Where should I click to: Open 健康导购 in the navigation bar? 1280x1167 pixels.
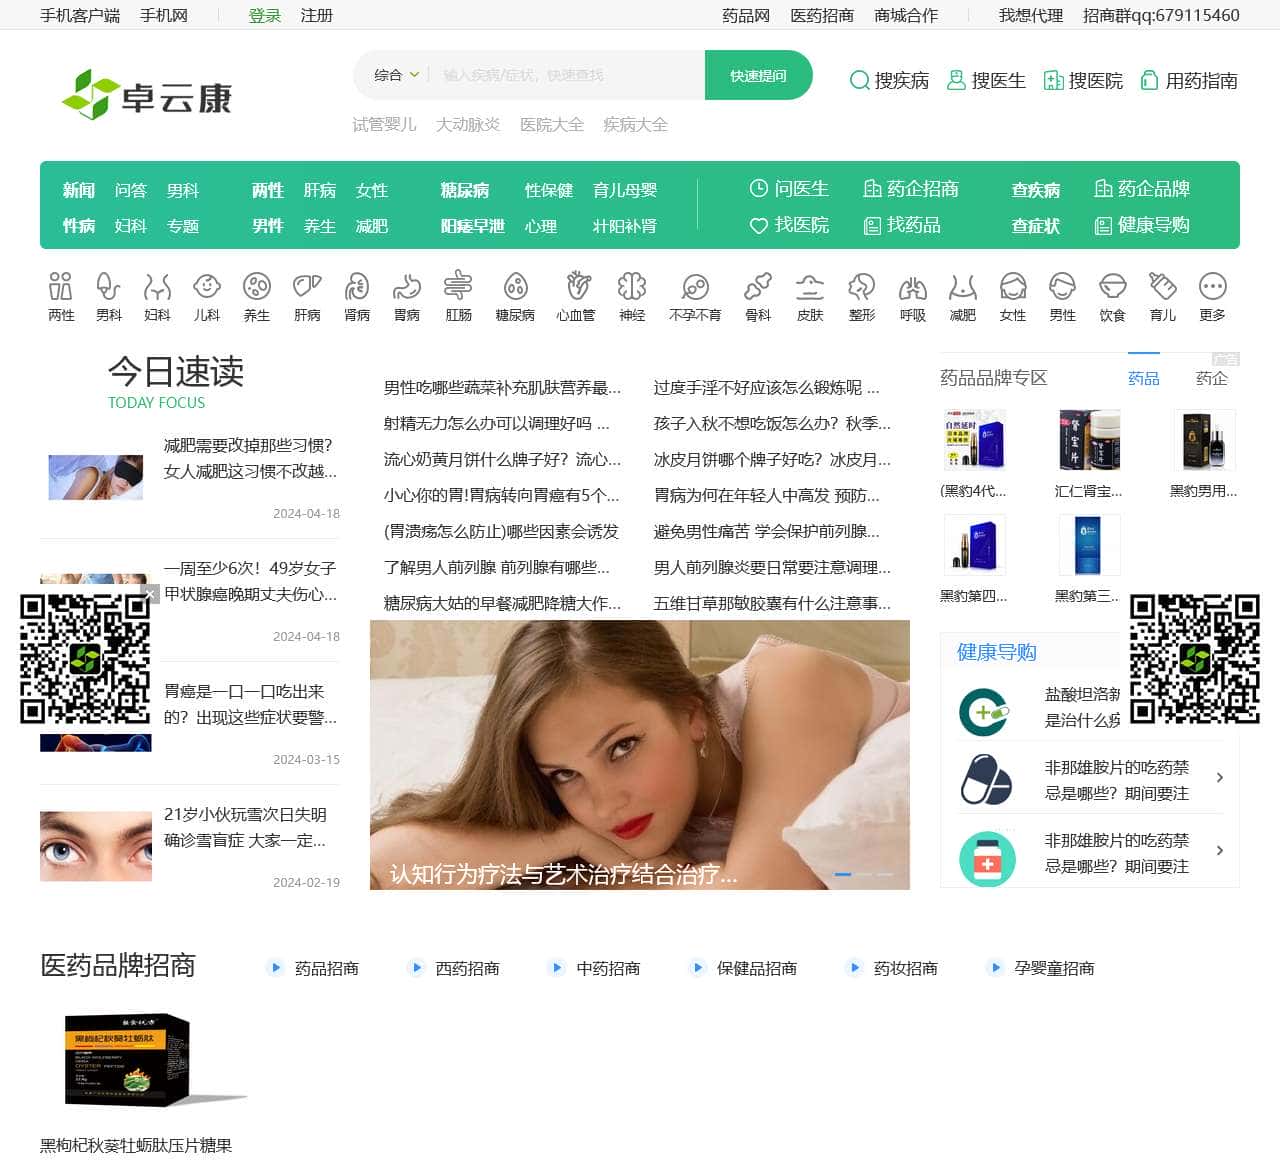coord(1142,225)
